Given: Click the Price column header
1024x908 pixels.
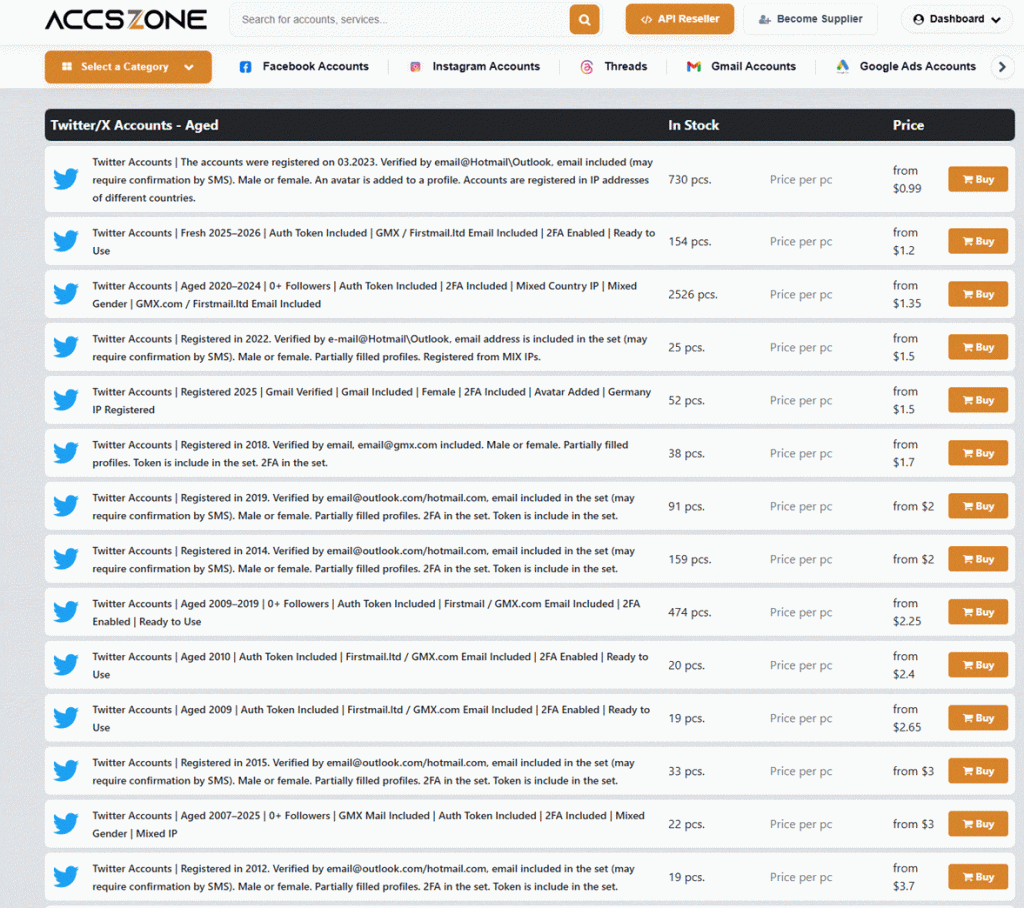Looking at the screenshot, I should [x=908, y=125].
